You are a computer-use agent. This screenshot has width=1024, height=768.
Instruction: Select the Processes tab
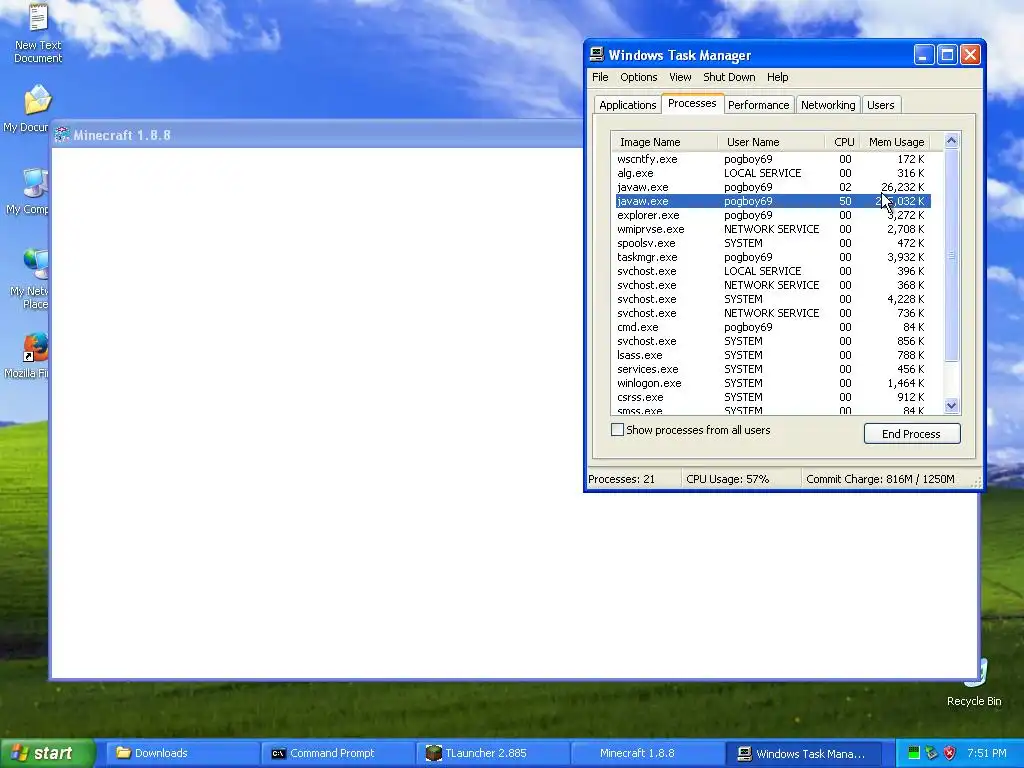(x=692, y=103)
